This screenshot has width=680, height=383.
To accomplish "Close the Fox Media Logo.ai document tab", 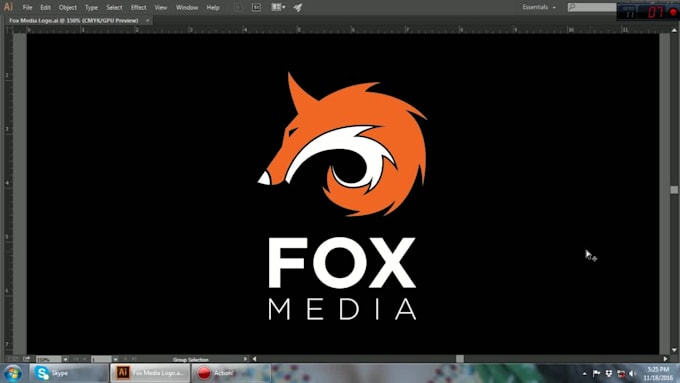I will click(x=147, y=20).
